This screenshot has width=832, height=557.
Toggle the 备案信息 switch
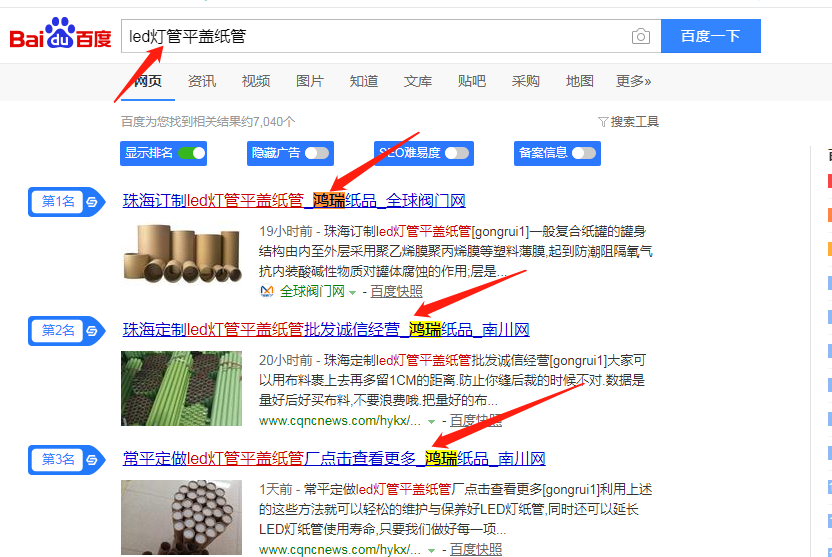[584, 153]
